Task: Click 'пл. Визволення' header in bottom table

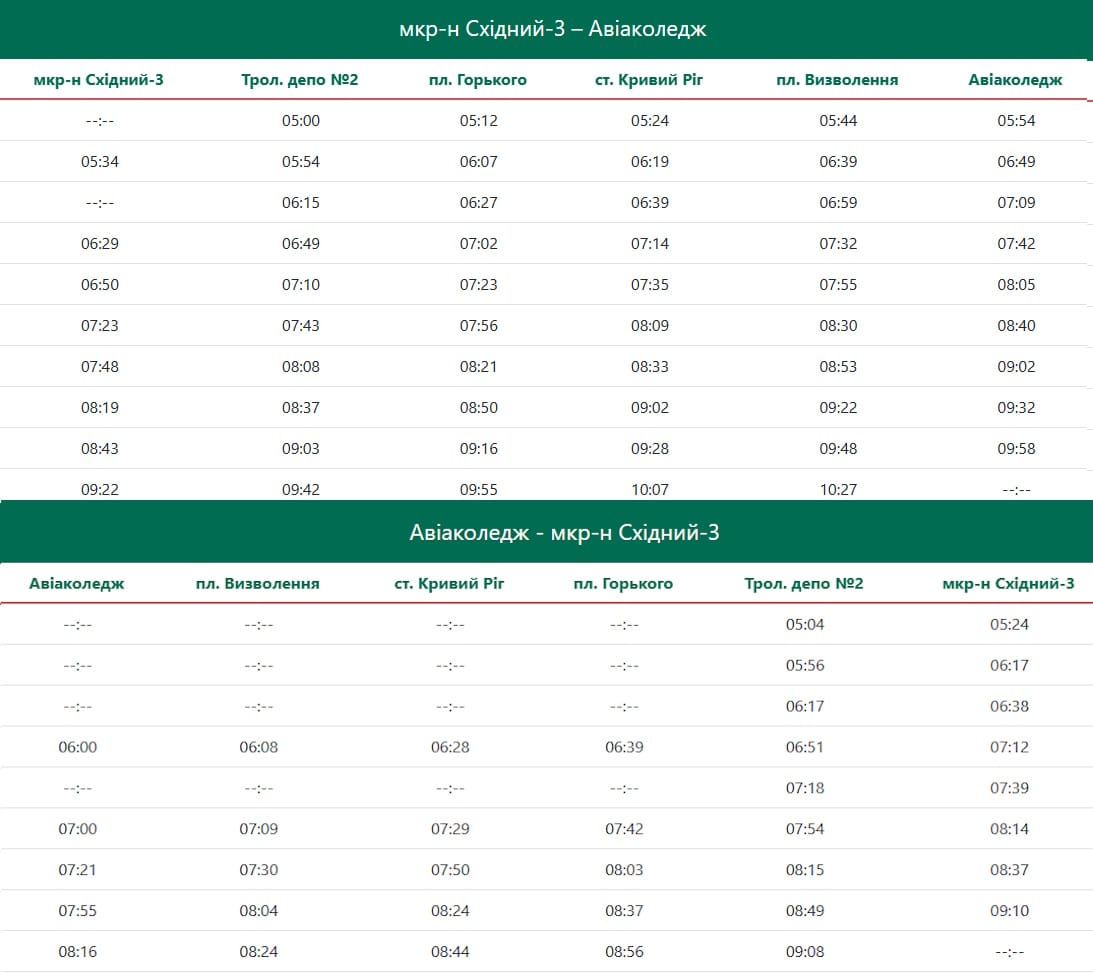Action: [258, 584]
